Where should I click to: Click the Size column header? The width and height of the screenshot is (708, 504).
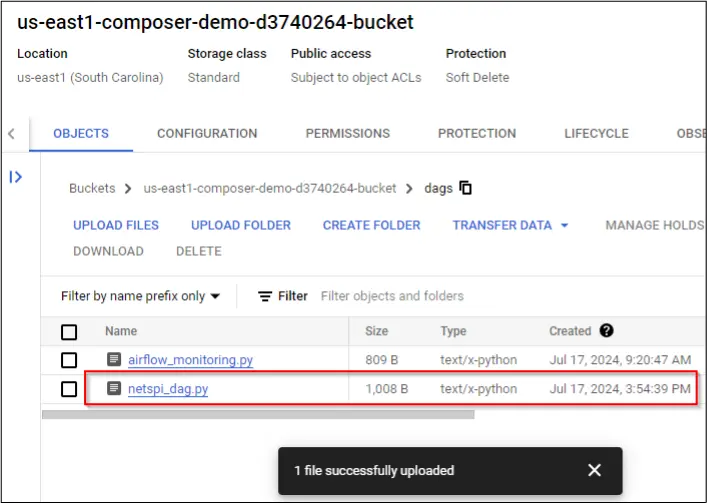pyautogui.click(x=377, y=331)
